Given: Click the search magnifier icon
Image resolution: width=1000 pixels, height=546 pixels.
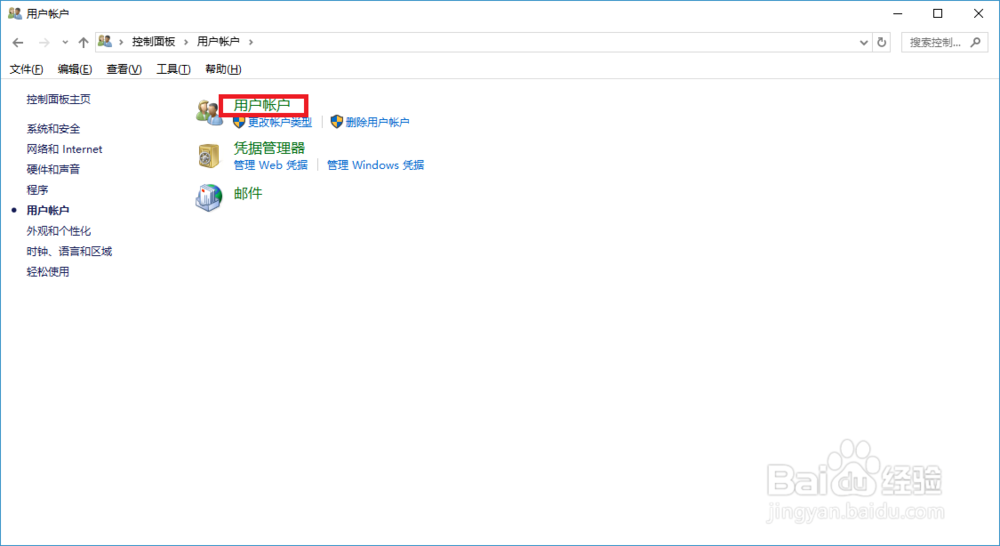Looking at the screenshot, I should [x=975, y=43].
